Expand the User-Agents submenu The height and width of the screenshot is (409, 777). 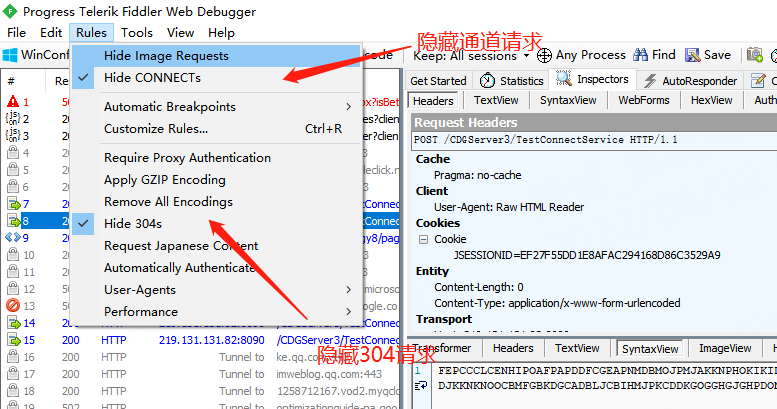[216, 290]
